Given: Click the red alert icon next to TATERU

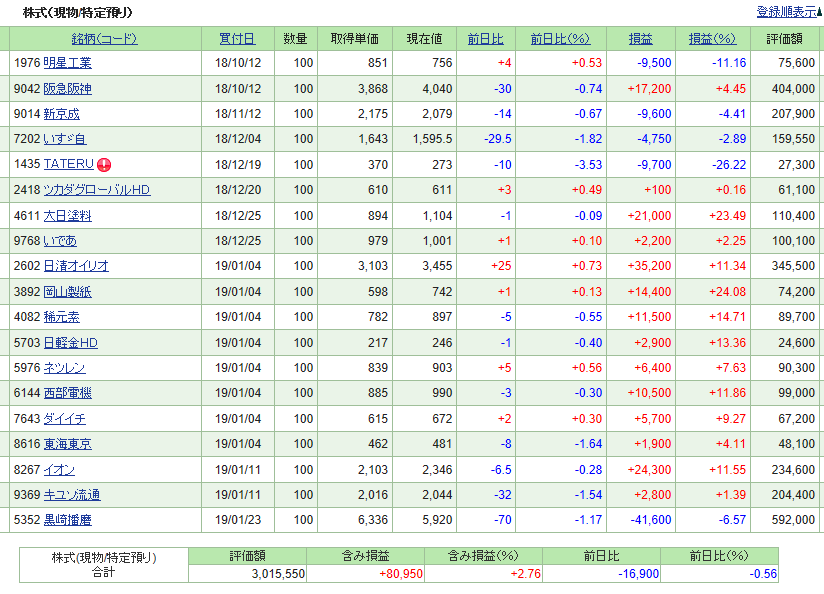Looking at the screenshot, I should coord(104,165).
